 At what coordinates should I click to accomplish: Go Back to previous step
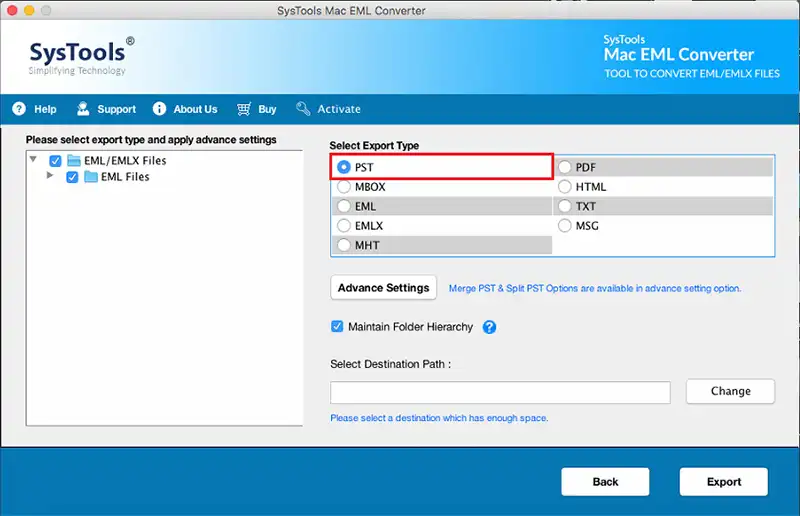pos(606,482)
